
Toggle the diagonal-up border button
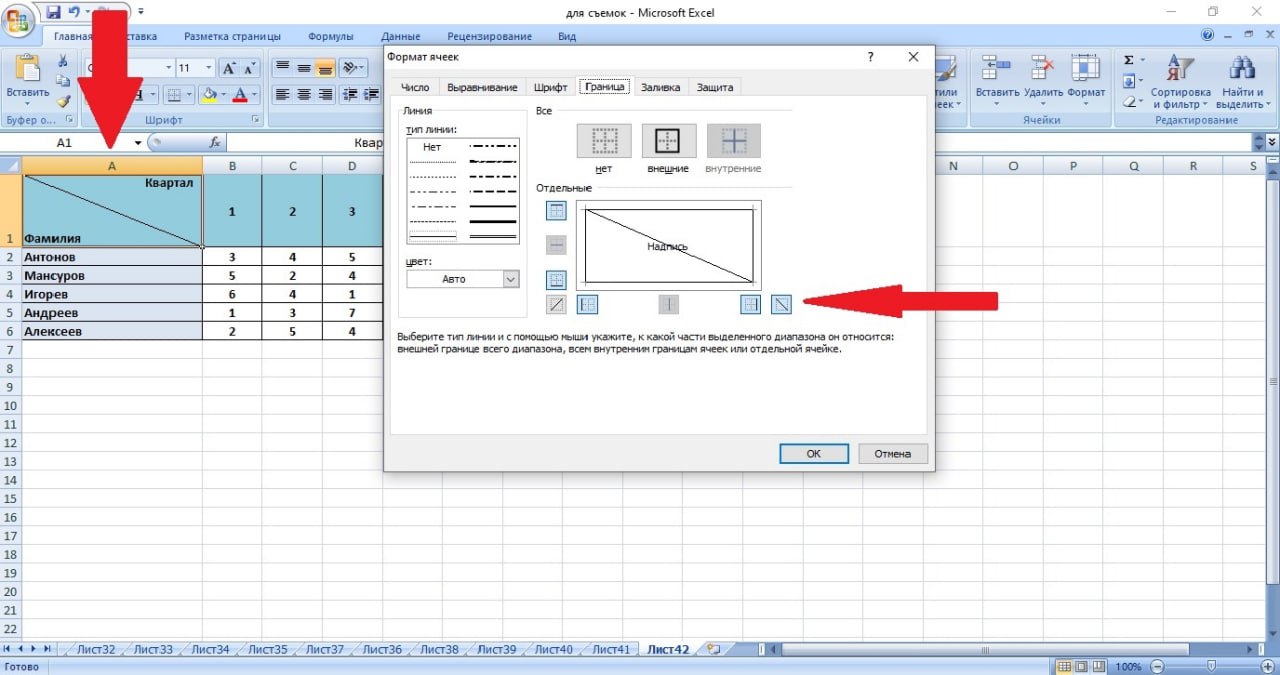tap(557, 304)
